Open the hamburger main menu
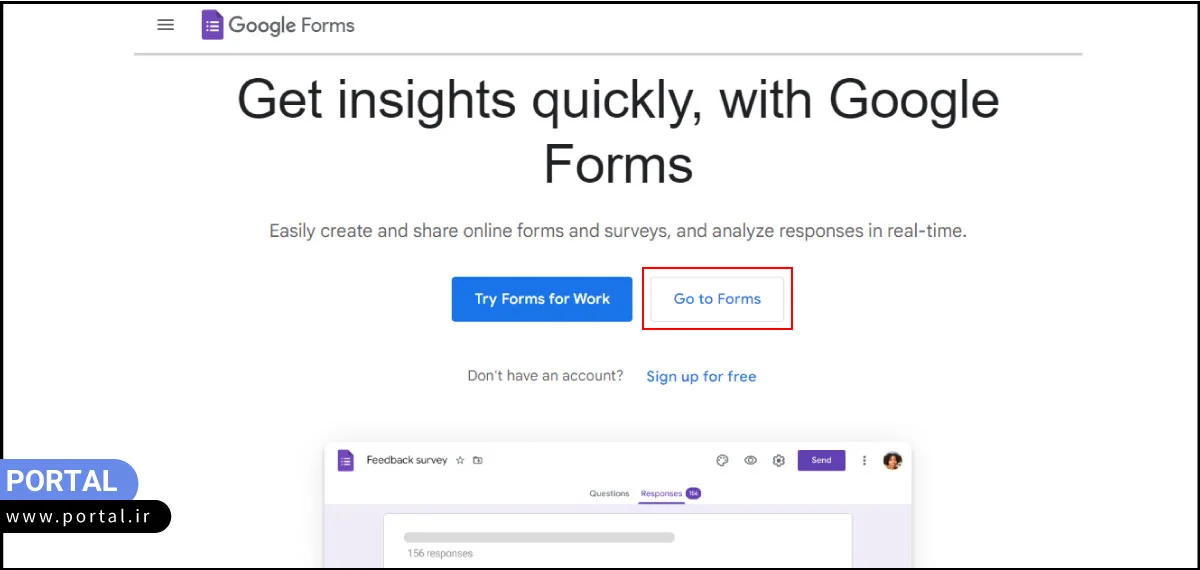Image resolution: width=1200 pixels, height=570 pixels. point(166,25)
